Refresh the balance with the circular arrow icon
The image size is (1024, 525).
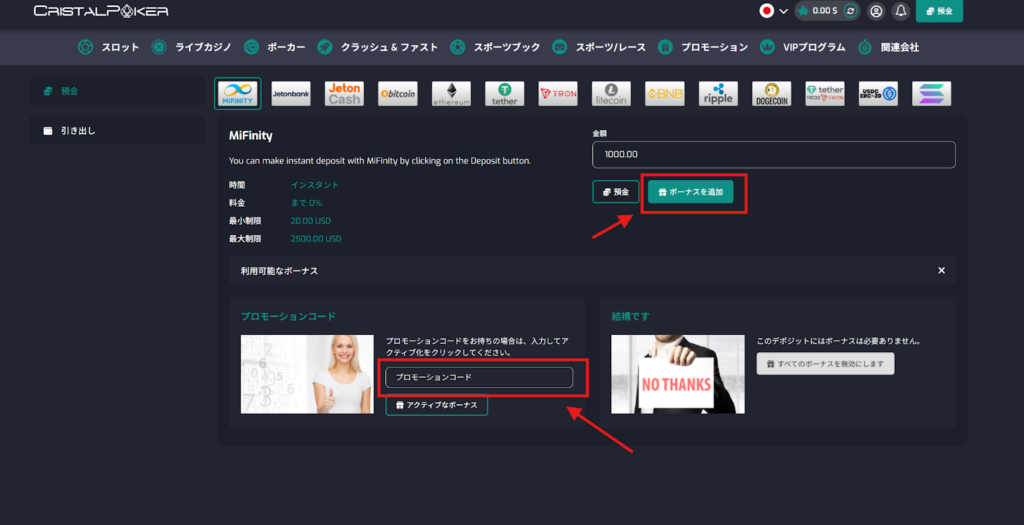click(x=850, y=11)
